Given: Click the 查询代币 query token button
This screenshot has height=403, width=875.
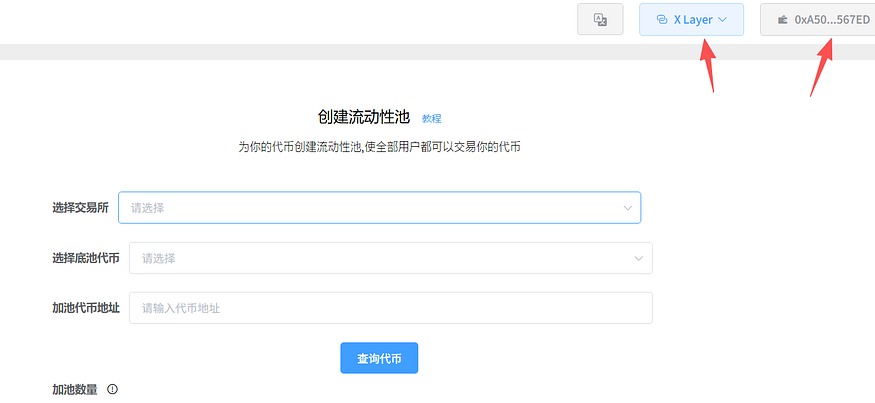Looking at the screenshot, I should 379,358.
